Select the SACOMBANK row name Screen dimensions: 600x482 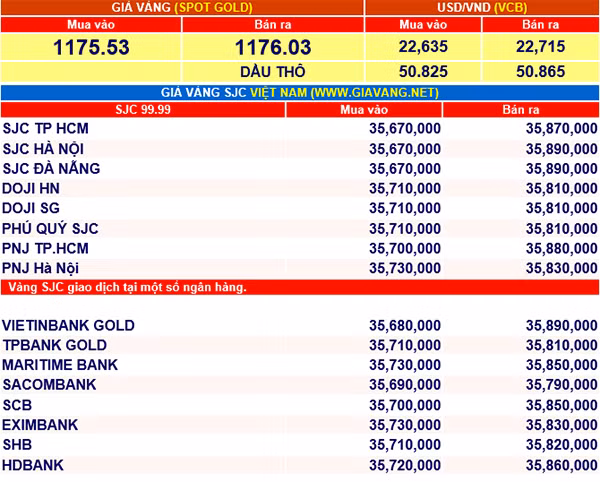(x=49, y=384)
